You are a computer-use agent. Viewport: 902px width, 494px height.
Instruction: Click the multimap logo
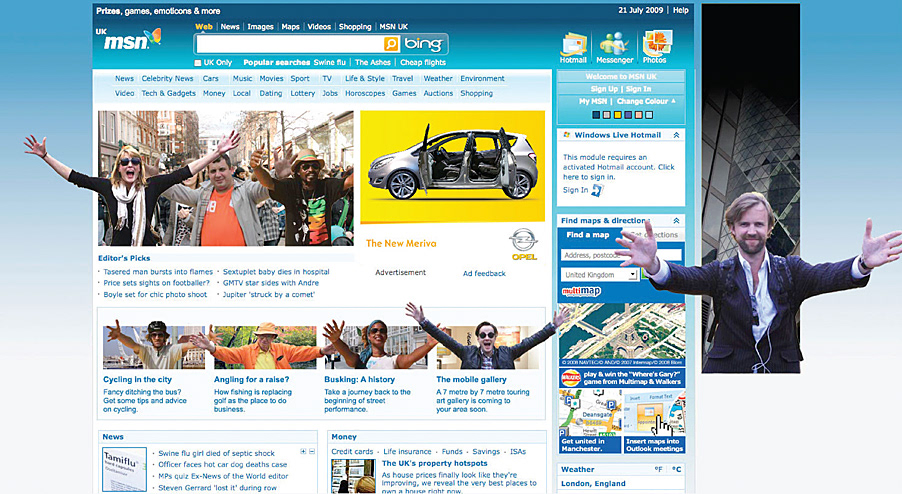click(581, 291)
